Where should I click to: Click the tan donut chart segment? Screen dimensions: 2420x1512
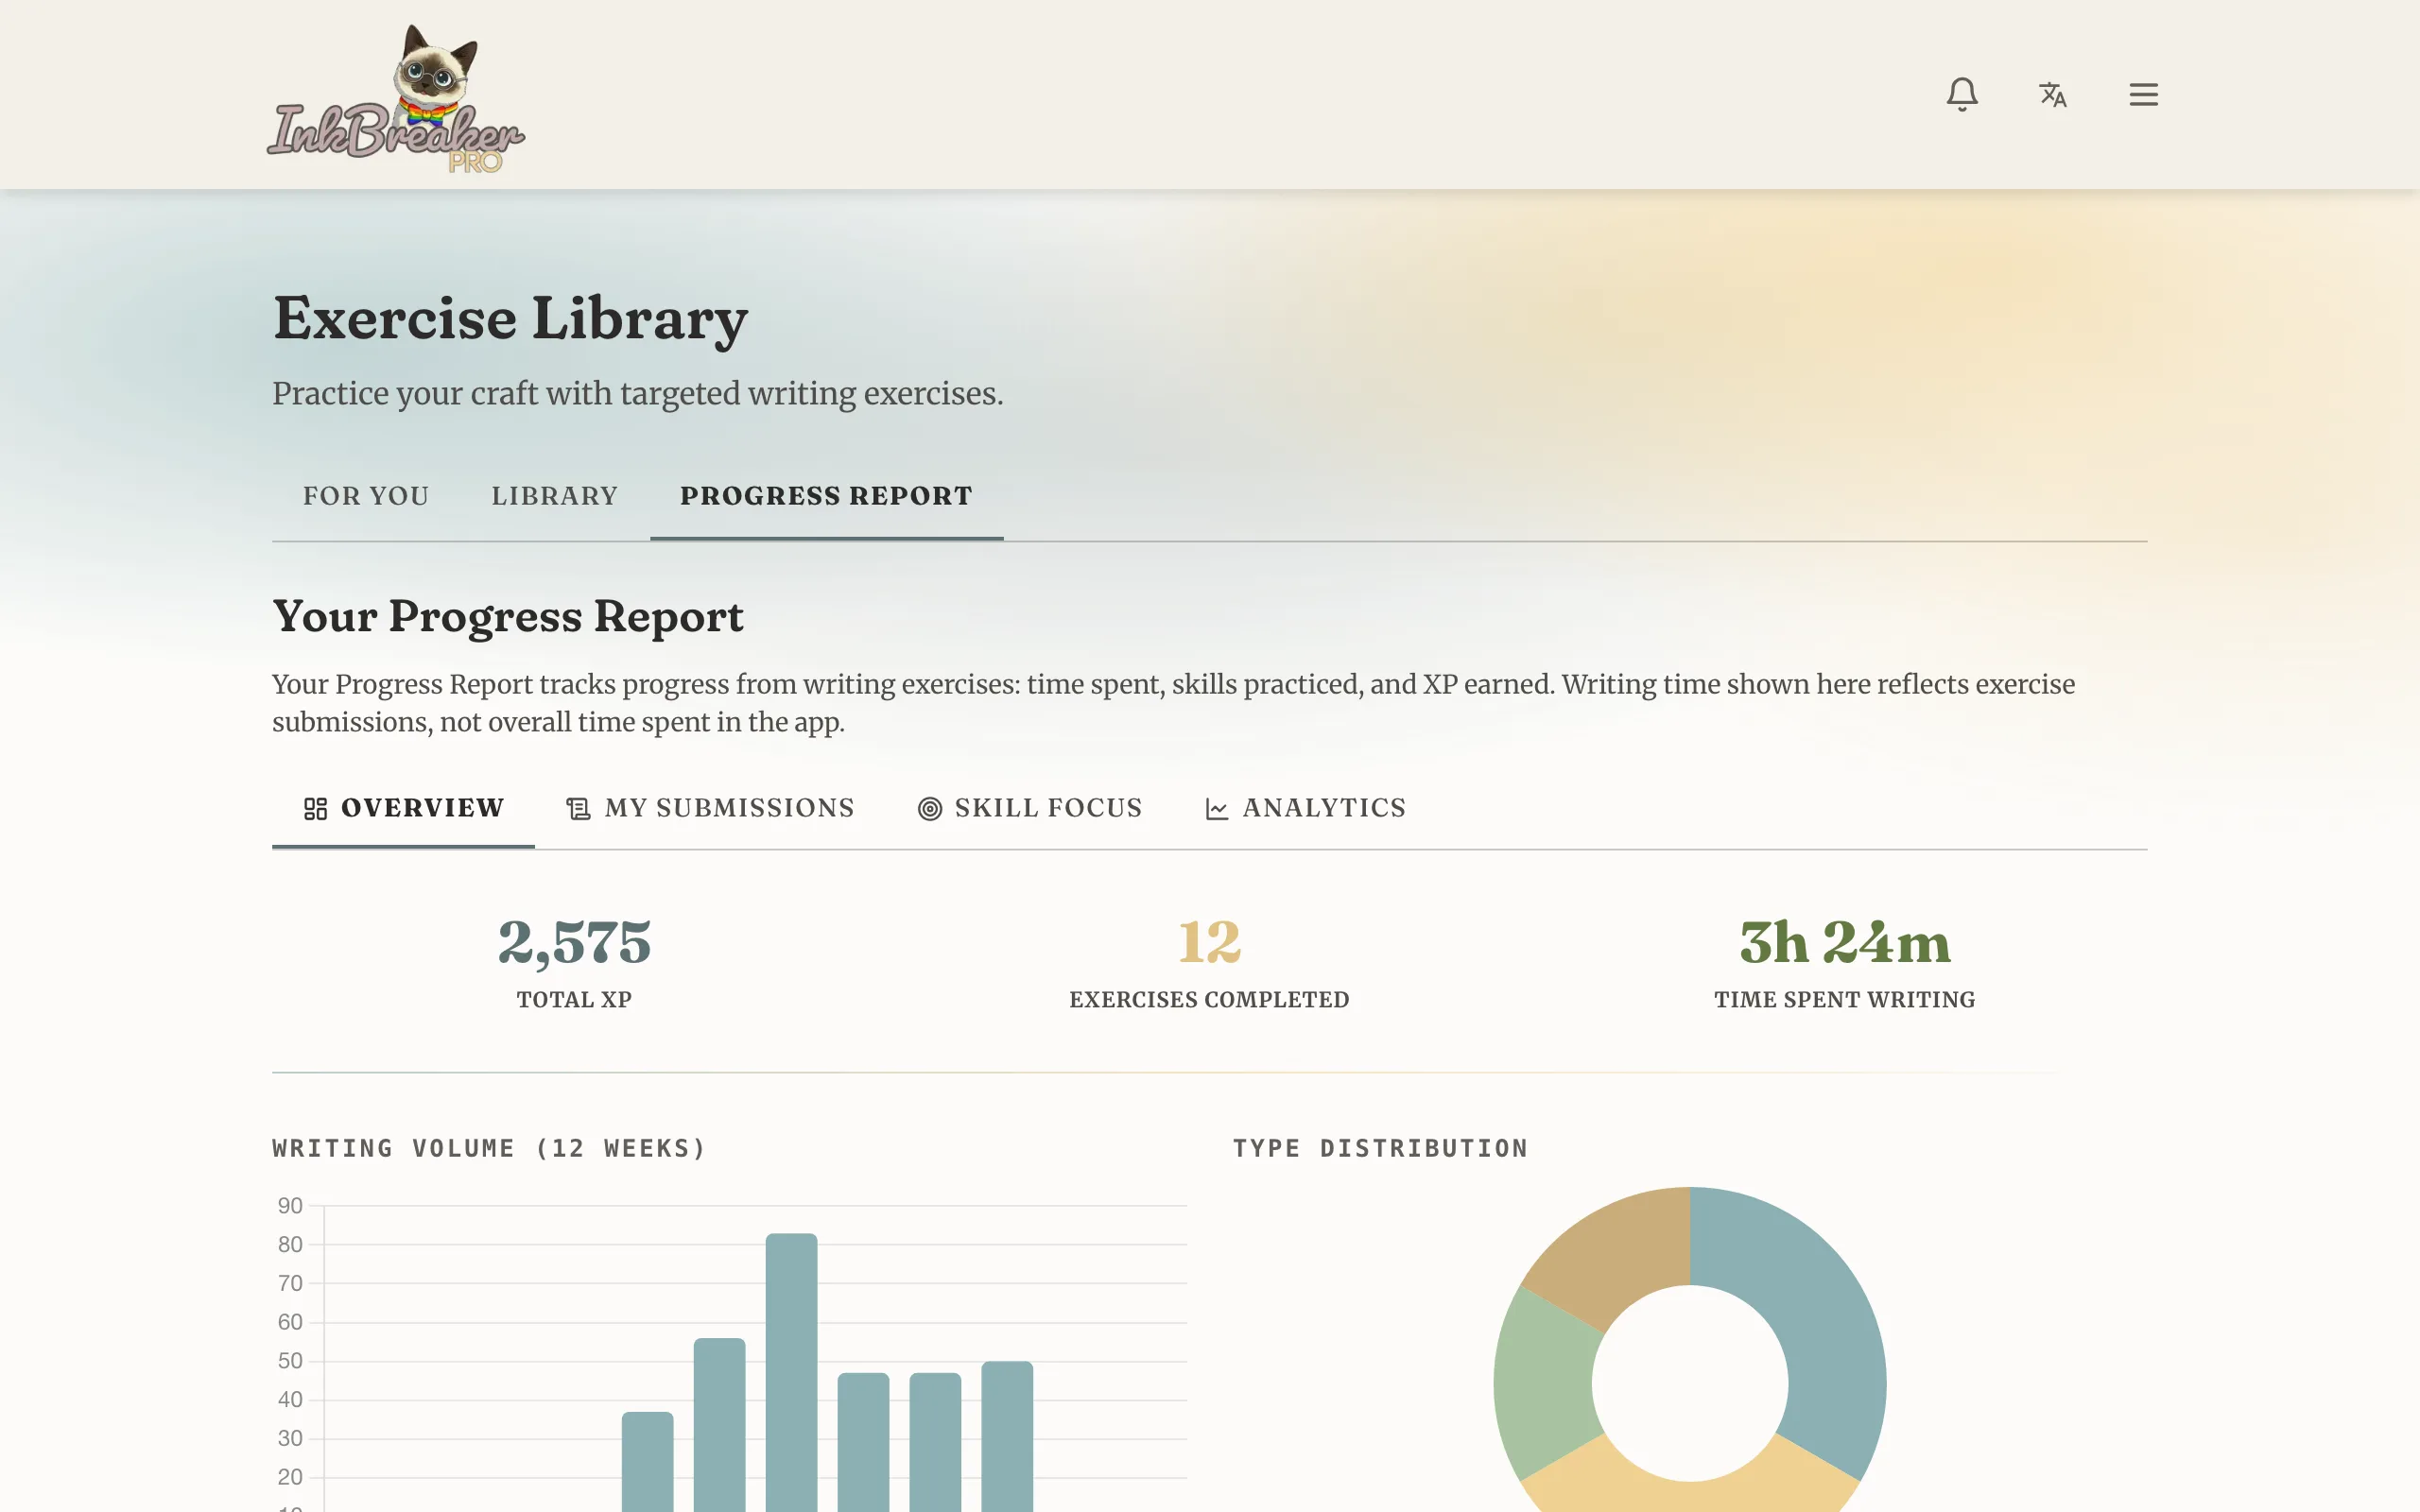point(1618,1256)
